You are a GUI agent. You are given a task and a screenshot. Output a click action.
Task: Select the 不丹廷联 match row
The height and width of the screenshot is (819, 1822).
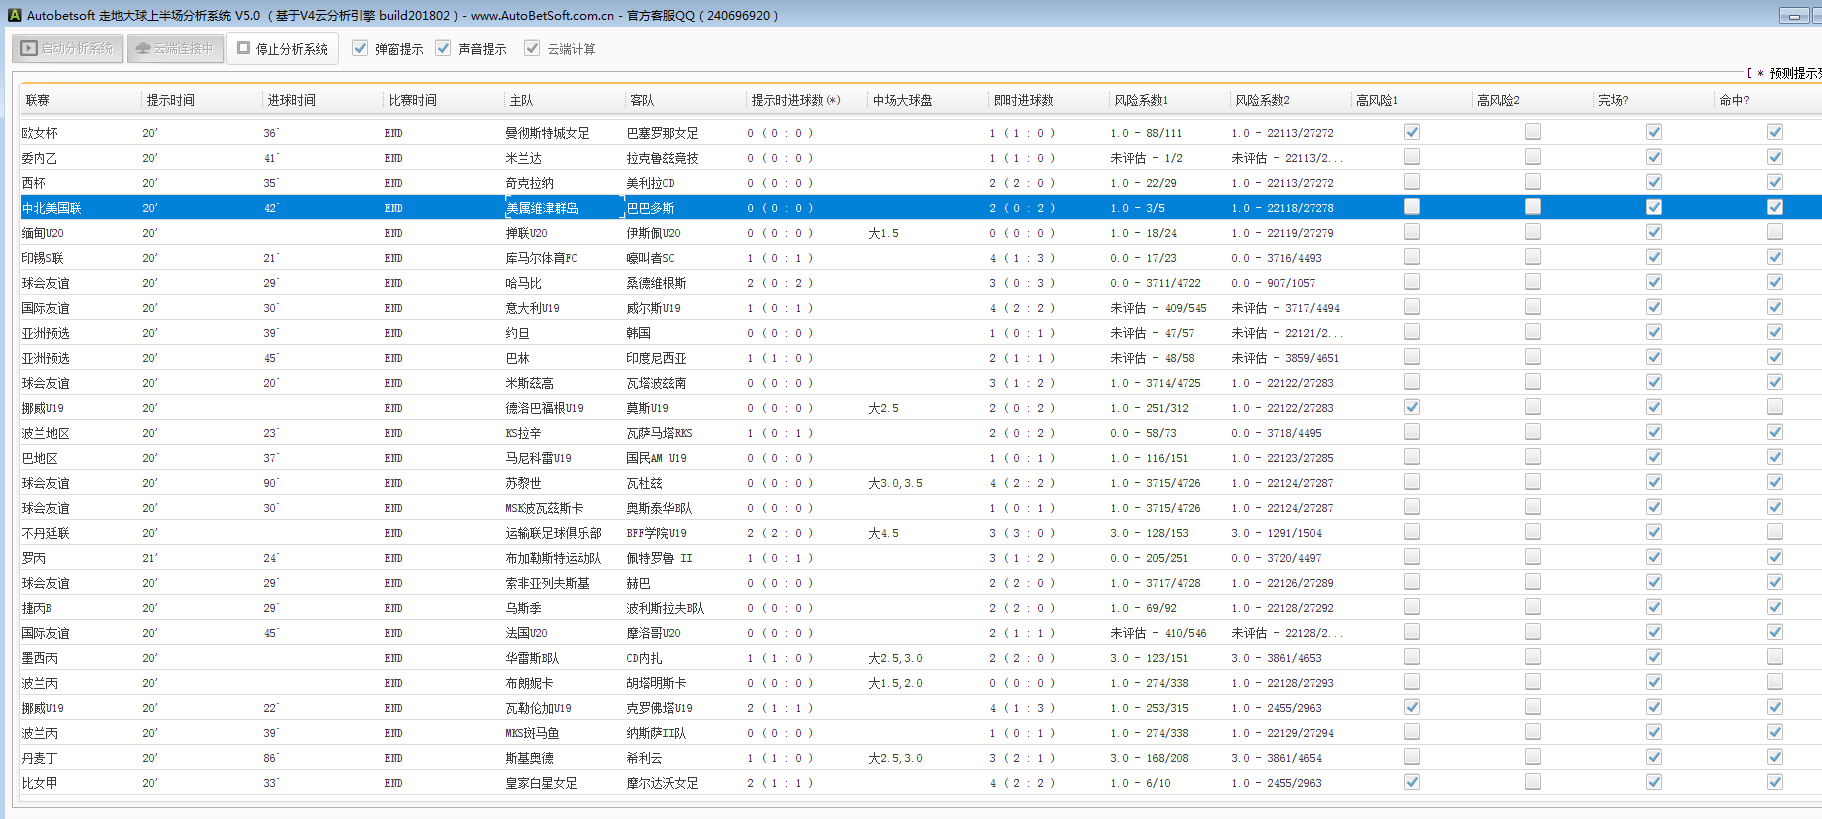(x=300, y=533)
